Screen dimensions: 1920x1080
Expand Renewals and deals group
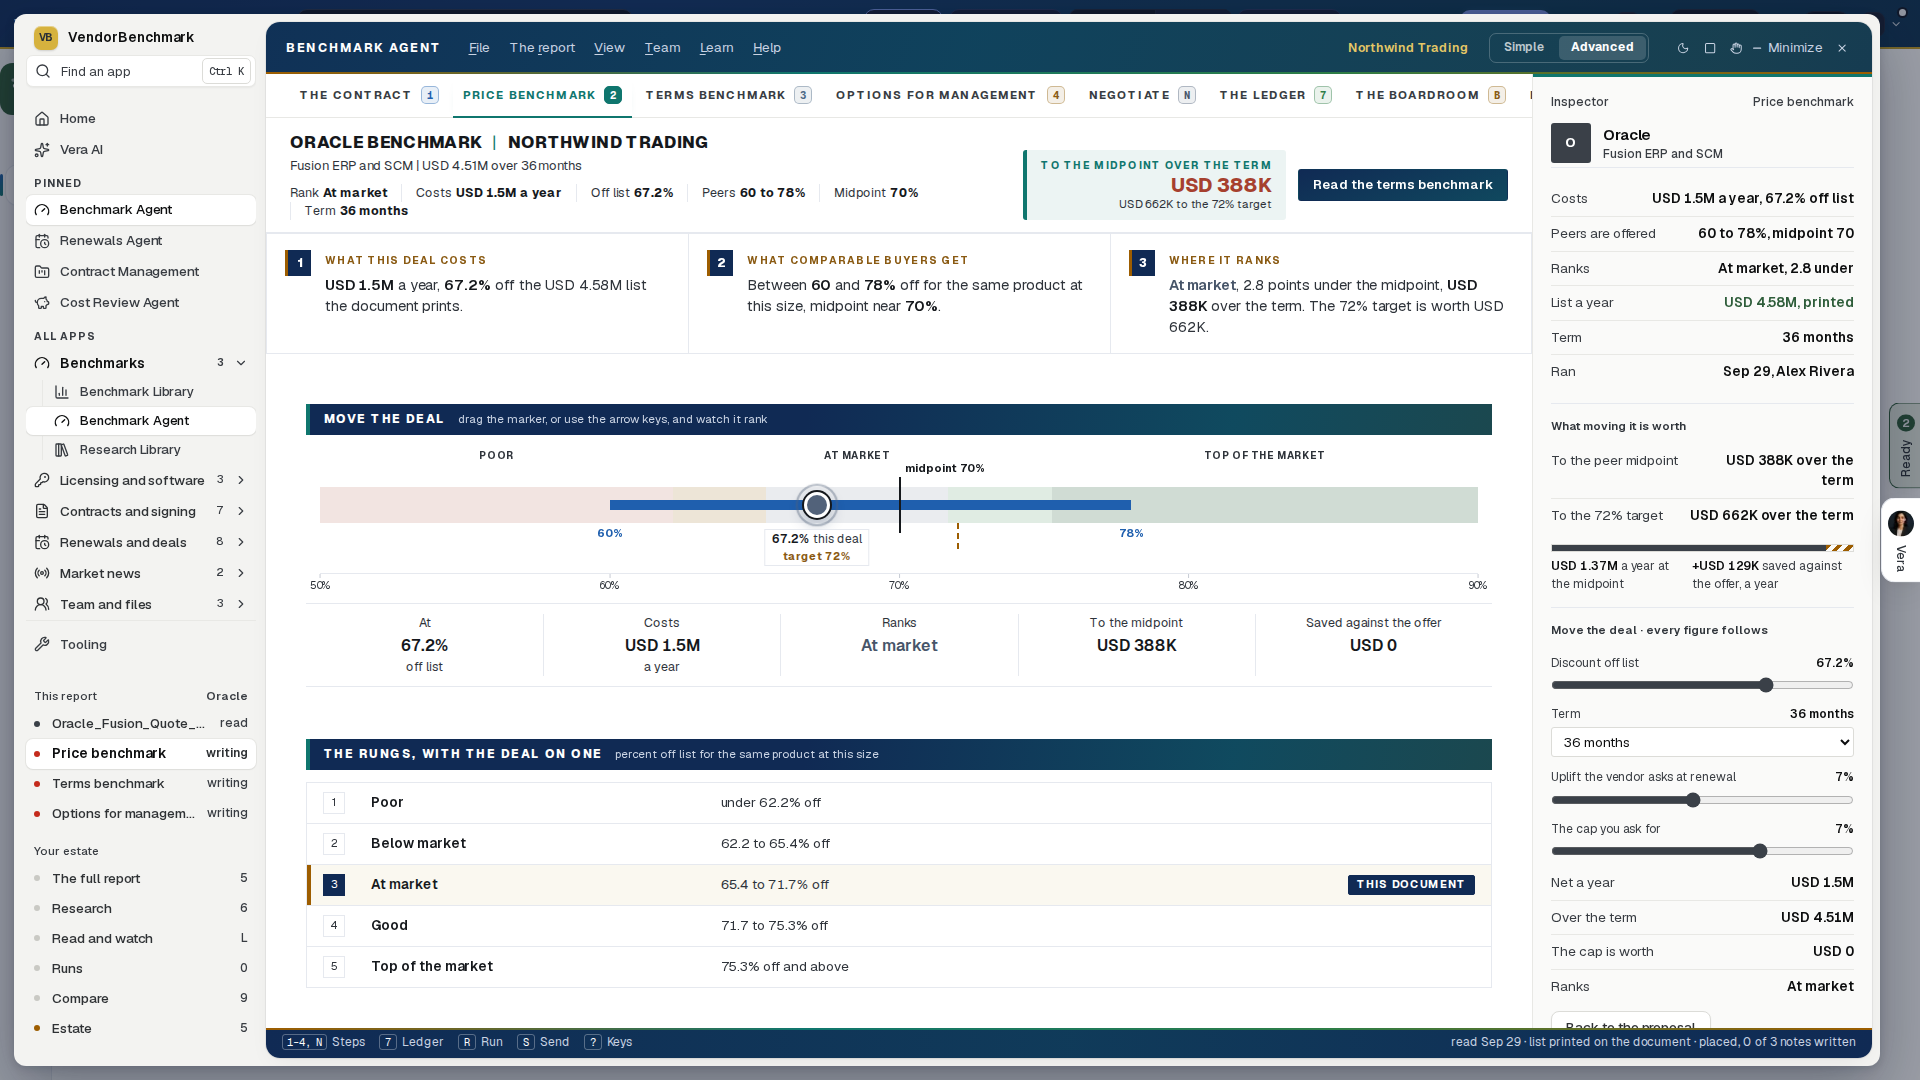point(241,543)
